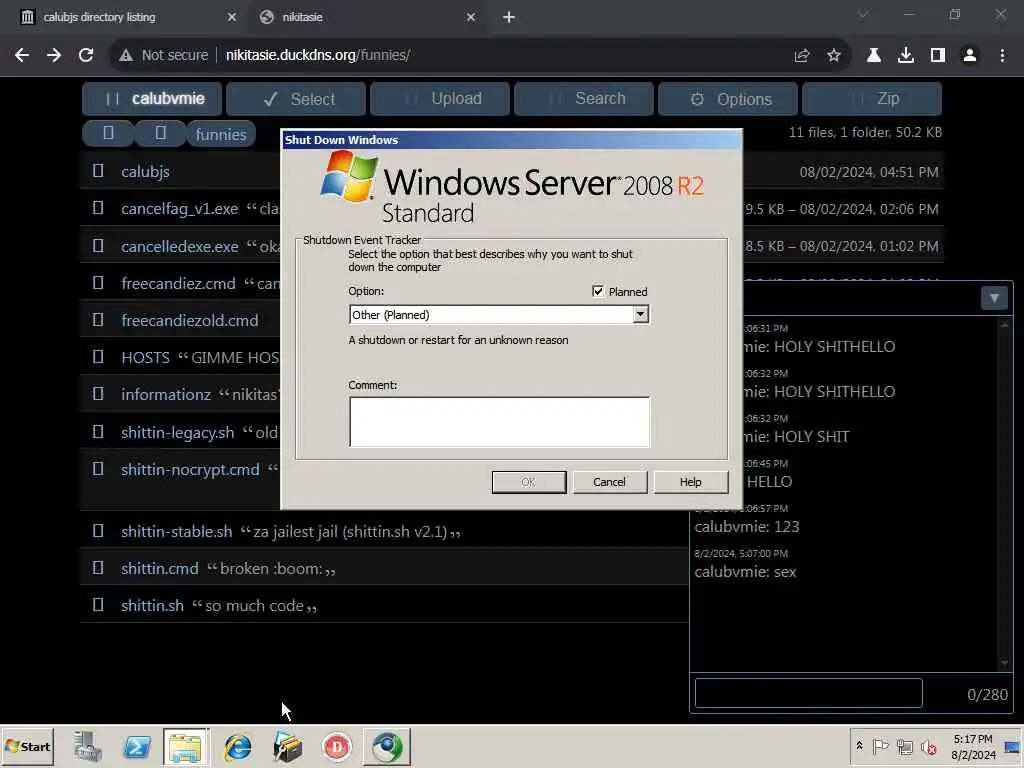Click the Select toolbar button
Image resolution: width=1024 pixels, height=768 pixels.
[x=296, y=99]
